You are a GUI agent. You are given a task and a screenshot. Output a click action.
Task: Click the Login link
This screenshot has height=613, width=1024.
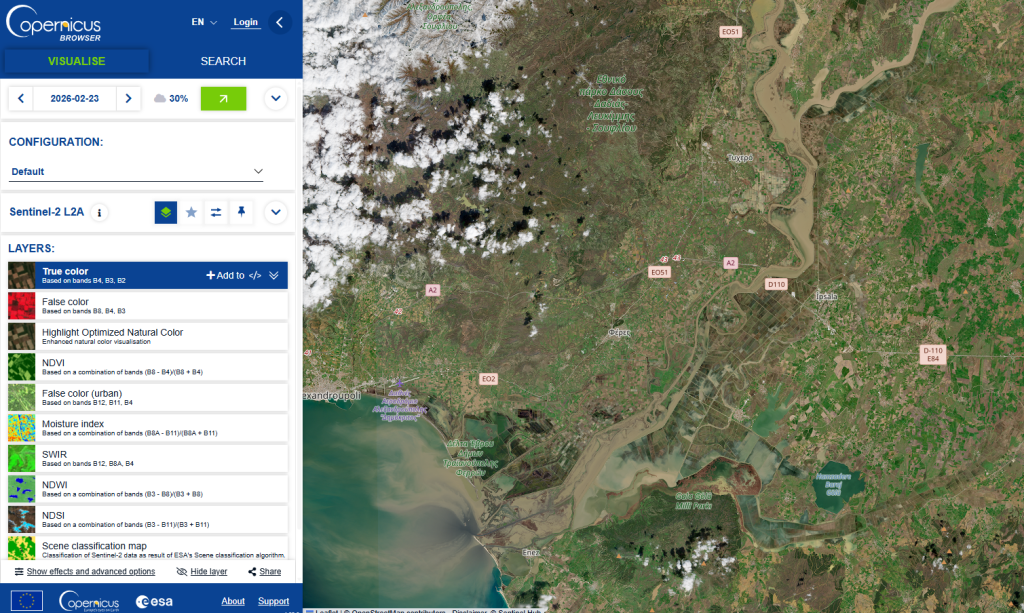[x=245, y=22]
